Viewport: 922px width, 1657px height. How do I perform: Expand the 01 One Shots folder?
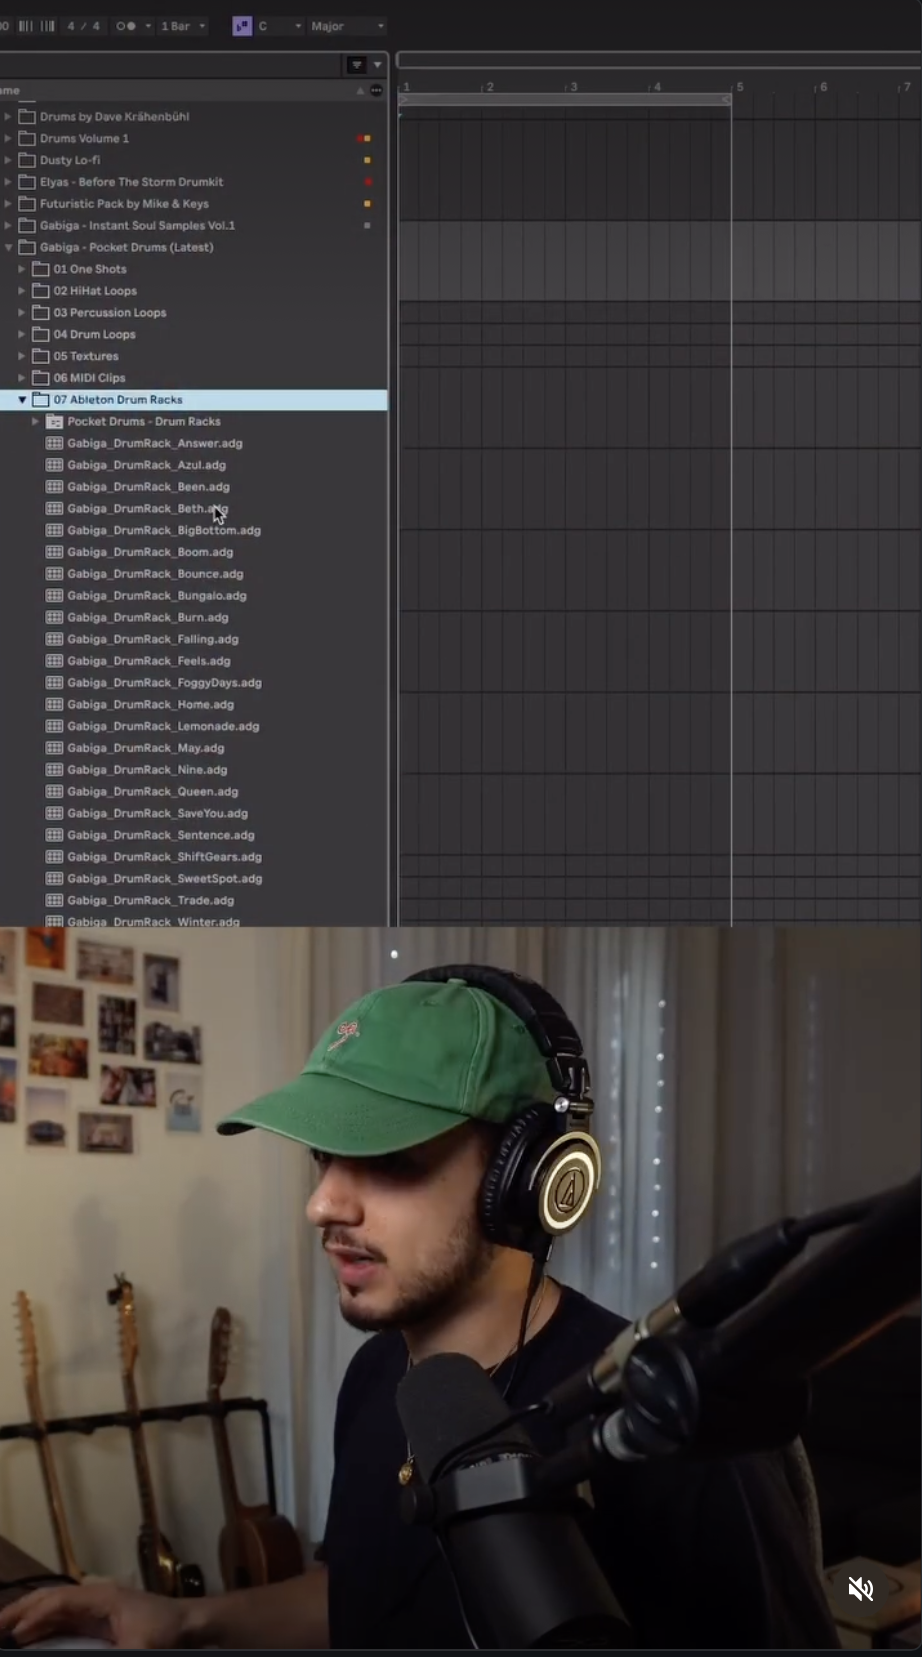[22, 269]
